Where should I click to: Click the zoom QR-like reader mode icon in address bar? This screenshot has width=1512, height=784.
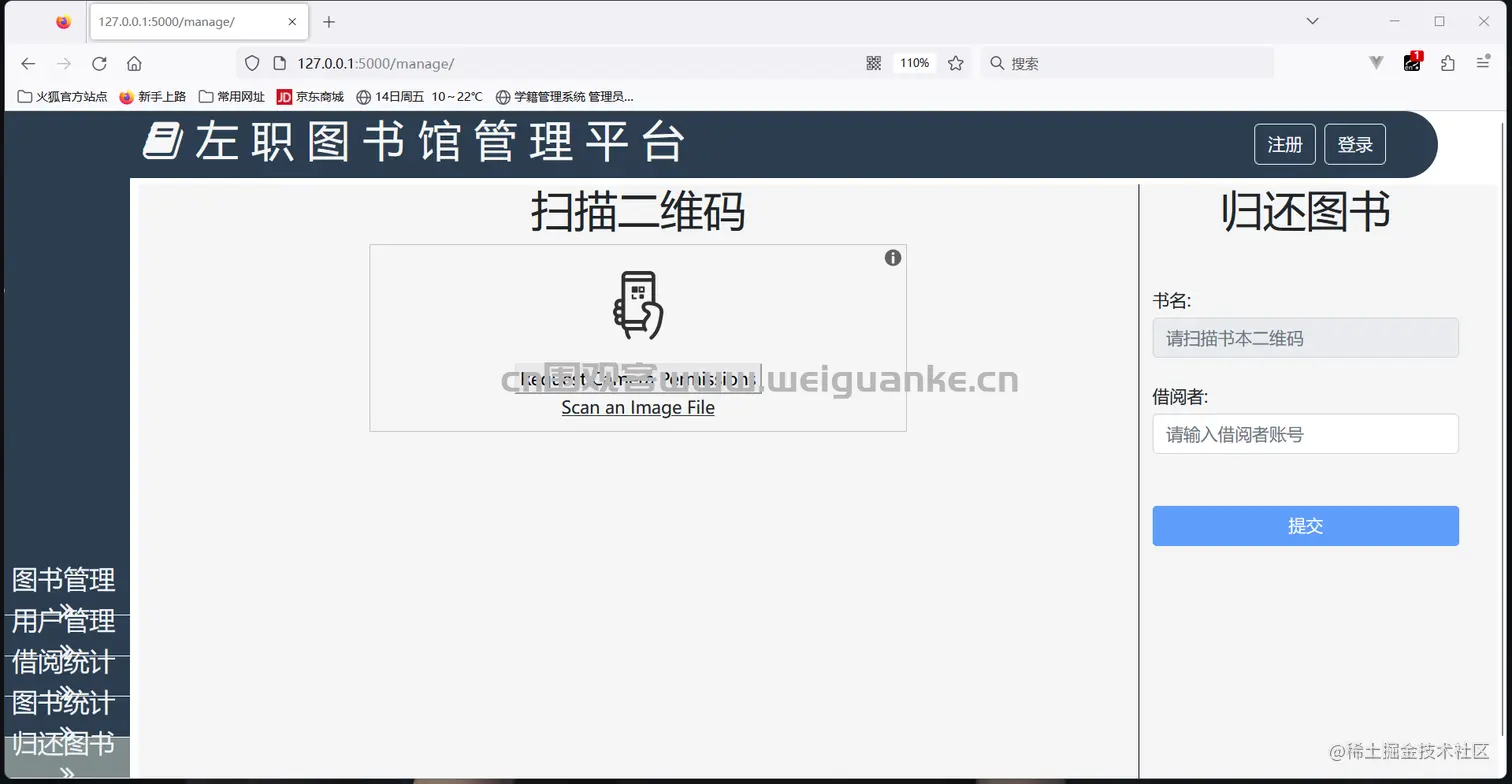[x=872, y=62]
